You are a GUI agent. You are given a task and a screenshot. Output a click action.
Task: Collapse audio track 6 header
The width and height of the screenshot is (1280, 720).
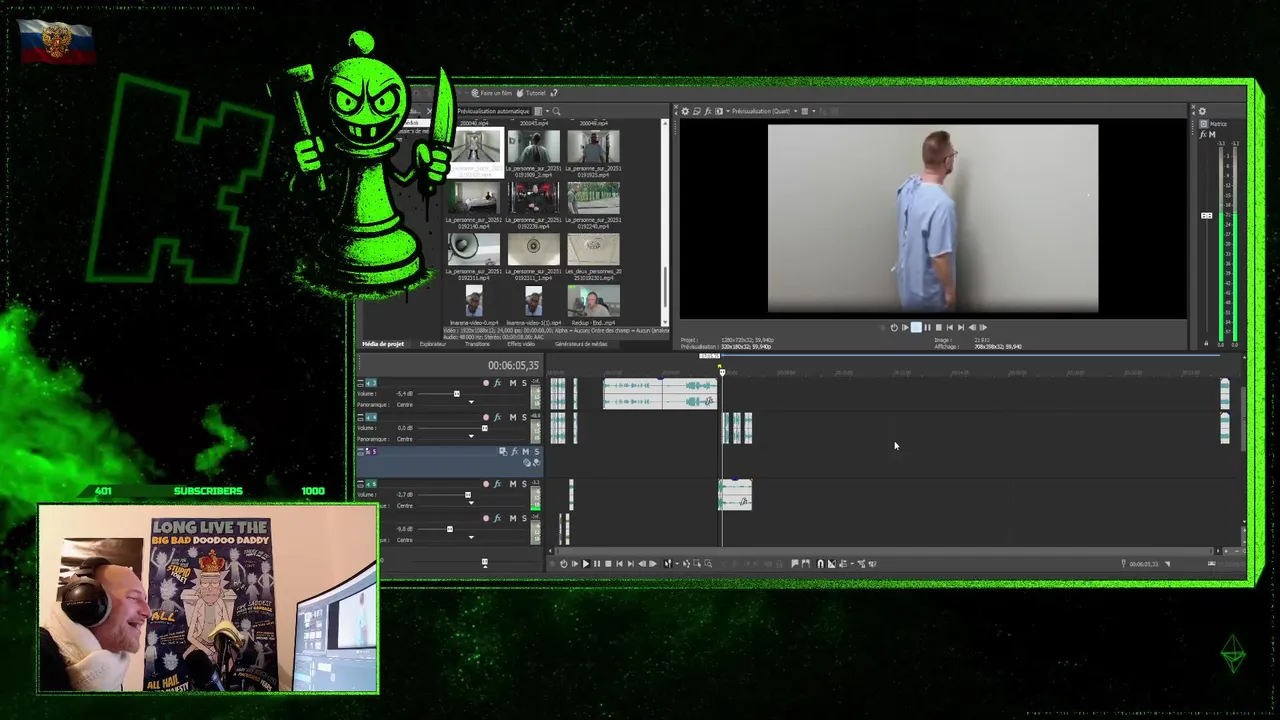(360, 484)
